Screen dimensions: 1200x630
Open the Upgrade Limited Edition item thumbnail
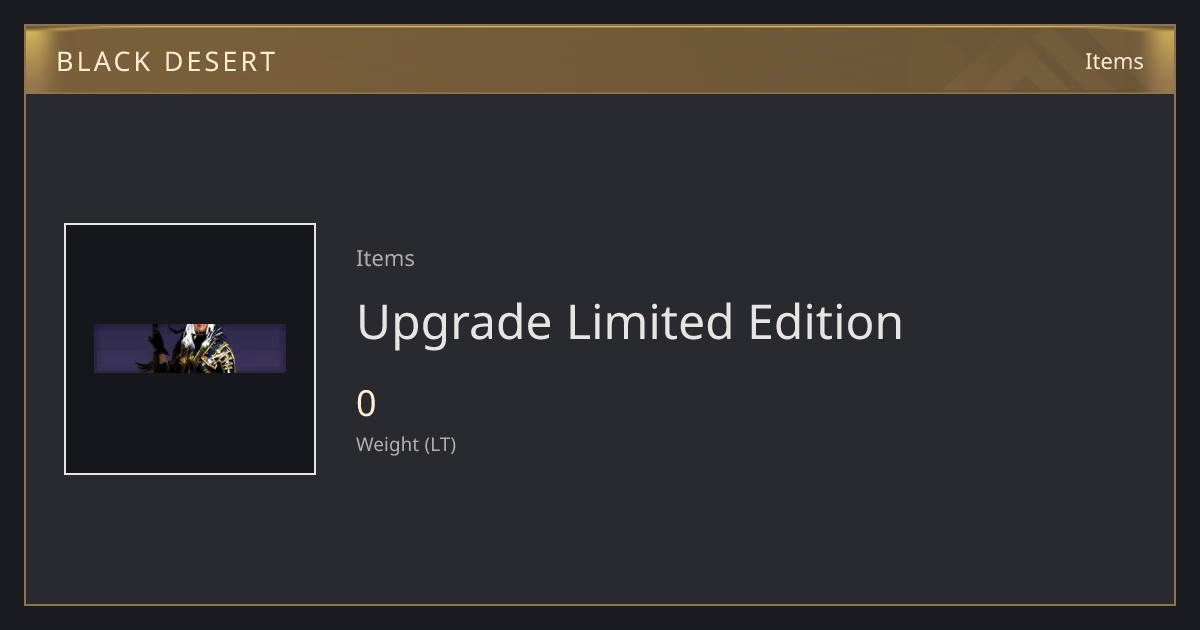point(190,349)
